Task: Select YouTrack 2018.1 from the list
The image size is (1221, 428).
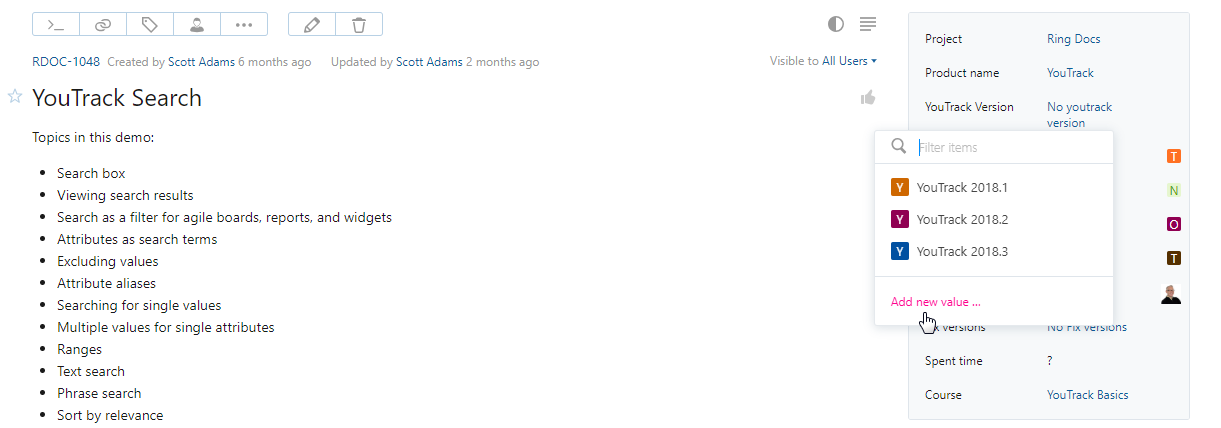Action: pos(962,188)
